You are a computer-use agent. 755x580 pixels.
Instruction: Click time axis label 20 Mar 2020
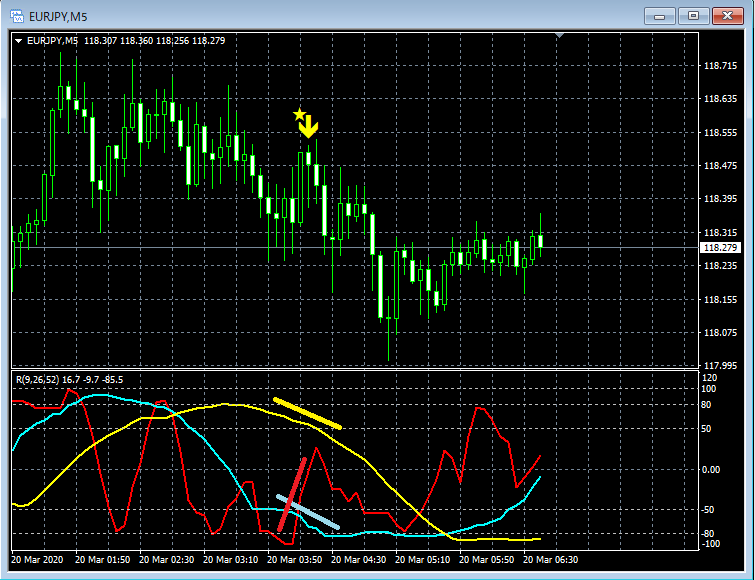click(x=37, y=560)
